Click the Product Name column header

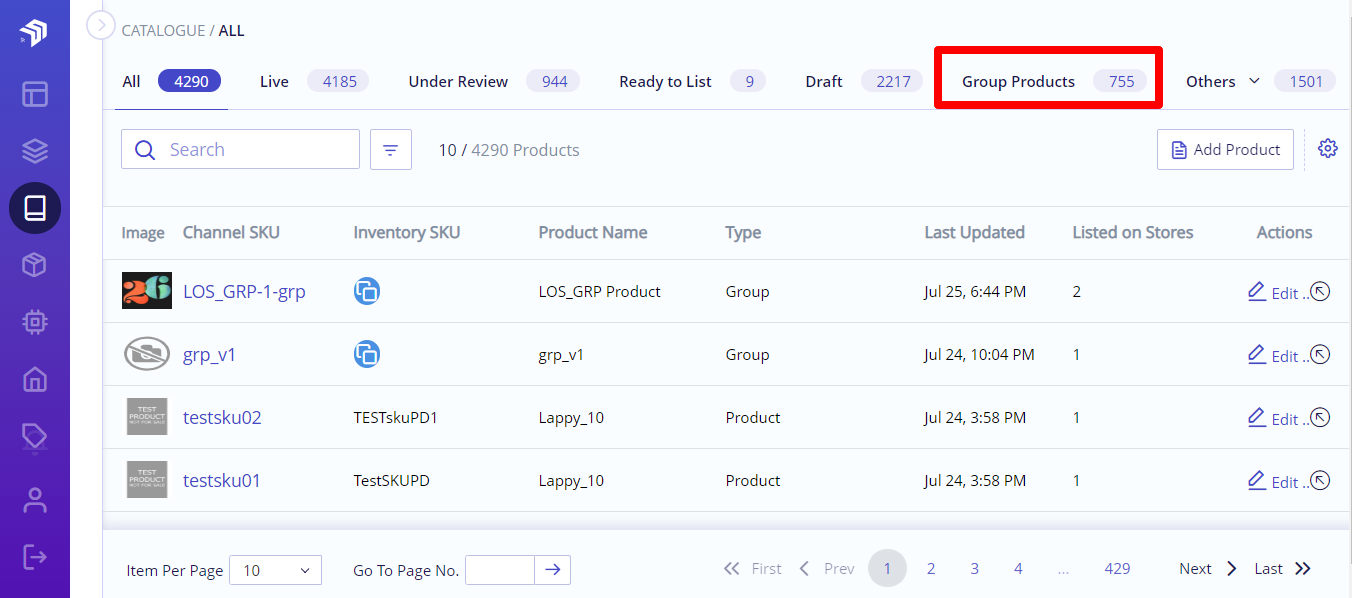(x=593, y=232)
